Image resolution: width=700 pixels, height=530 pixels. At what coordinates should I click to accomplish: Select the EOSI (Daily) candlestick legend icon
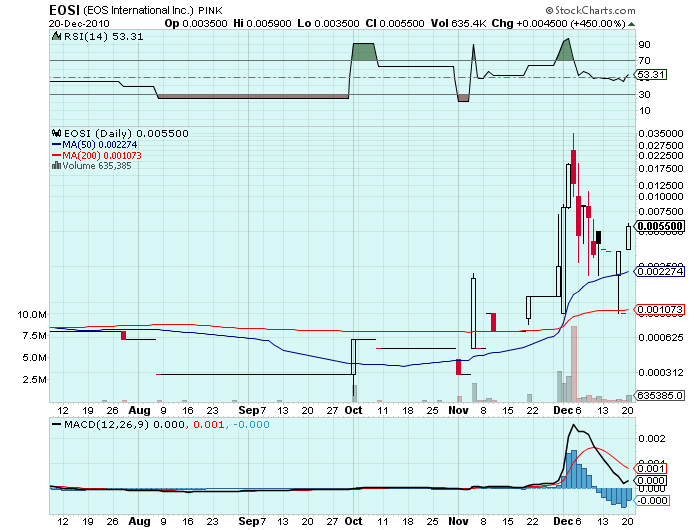(x=55, y=133)
